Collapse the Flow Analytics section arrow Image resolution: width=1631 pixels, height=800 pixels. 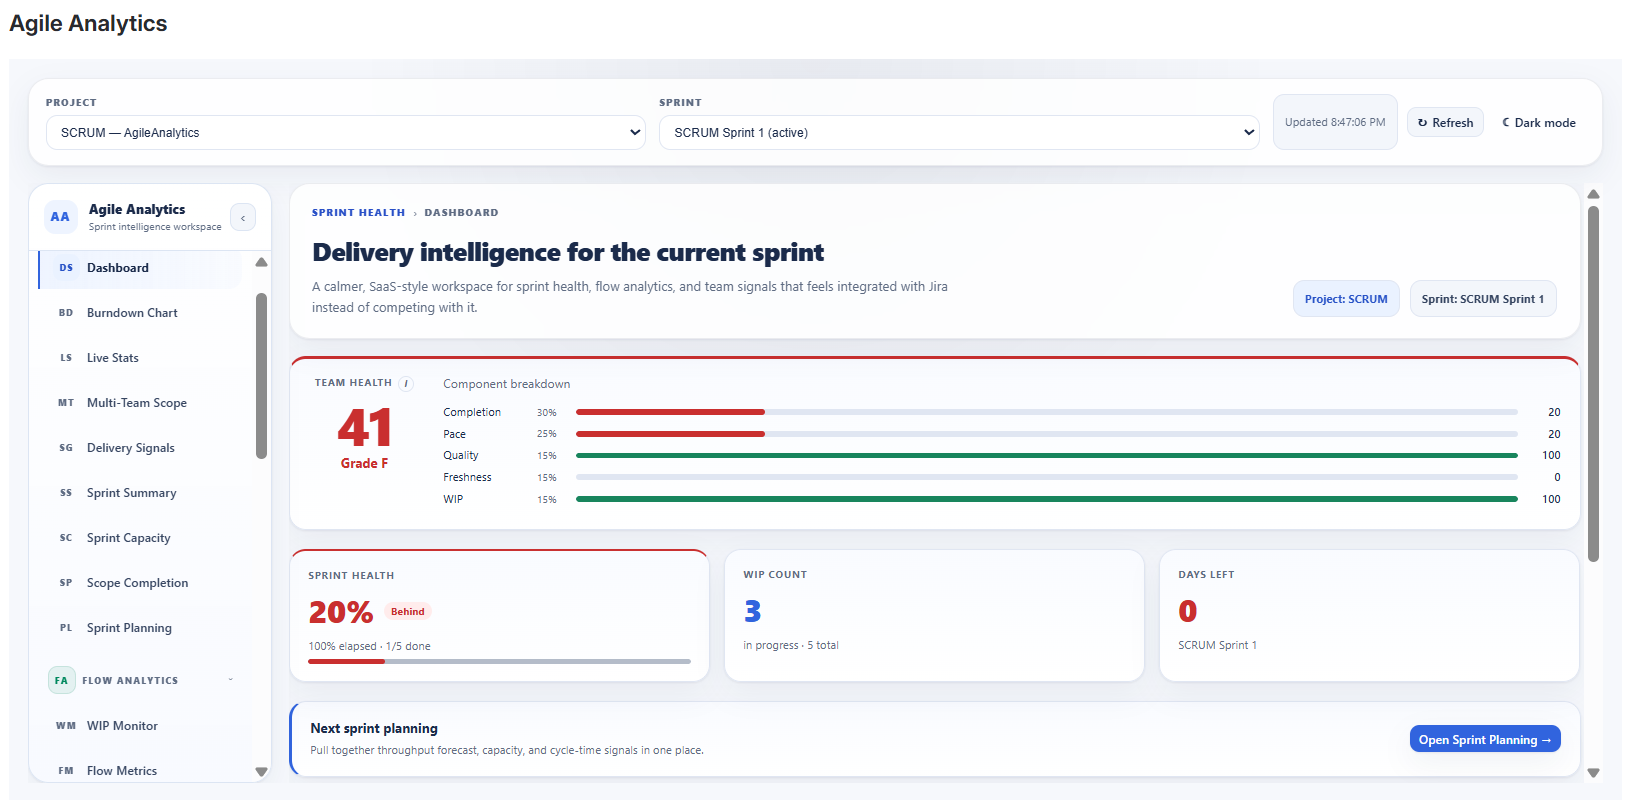[x=231, y=680]
